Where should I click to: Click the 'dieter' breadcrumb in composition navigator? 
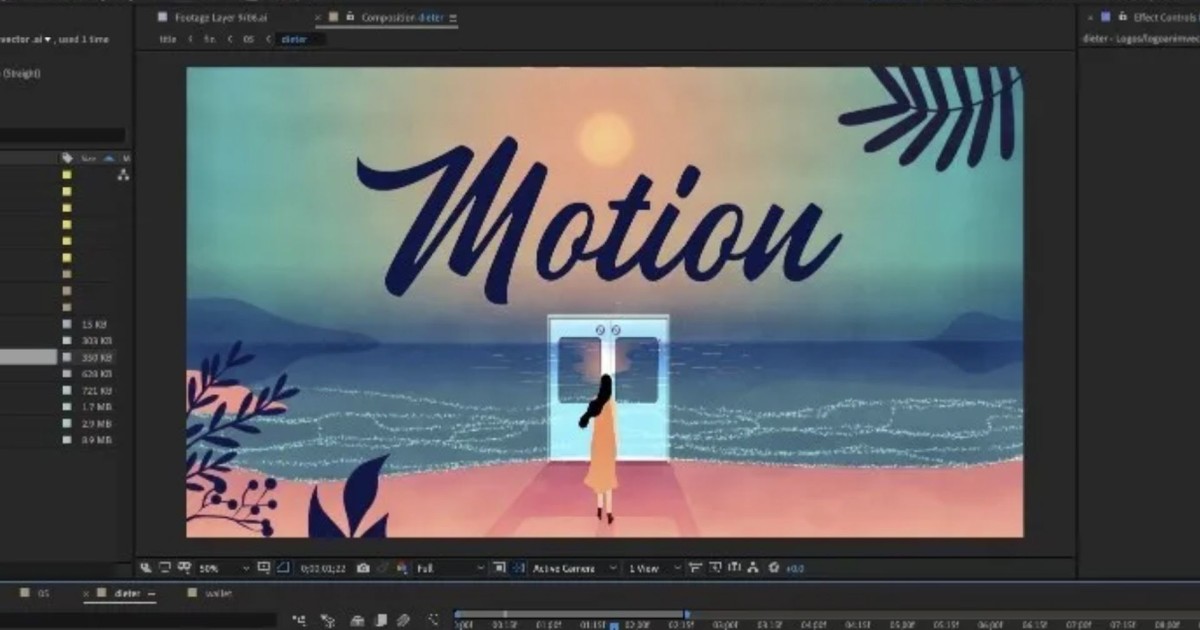[x=293, y=39]
